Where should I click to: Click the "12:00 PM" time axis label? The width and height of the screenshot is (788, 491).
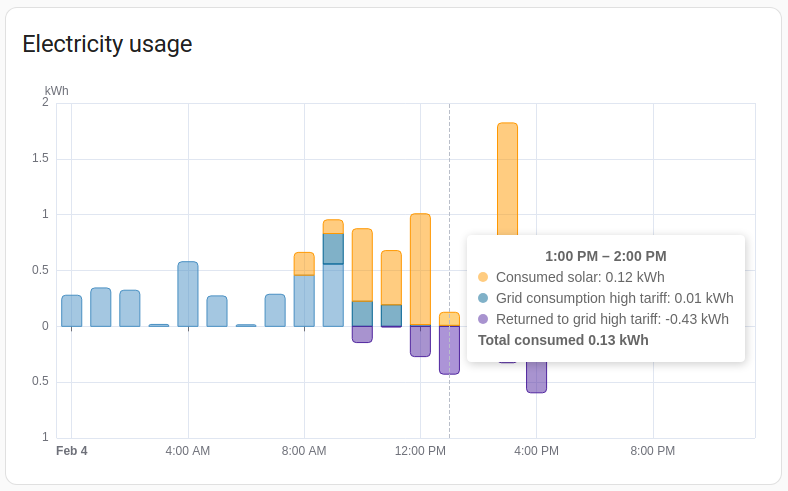420,451
